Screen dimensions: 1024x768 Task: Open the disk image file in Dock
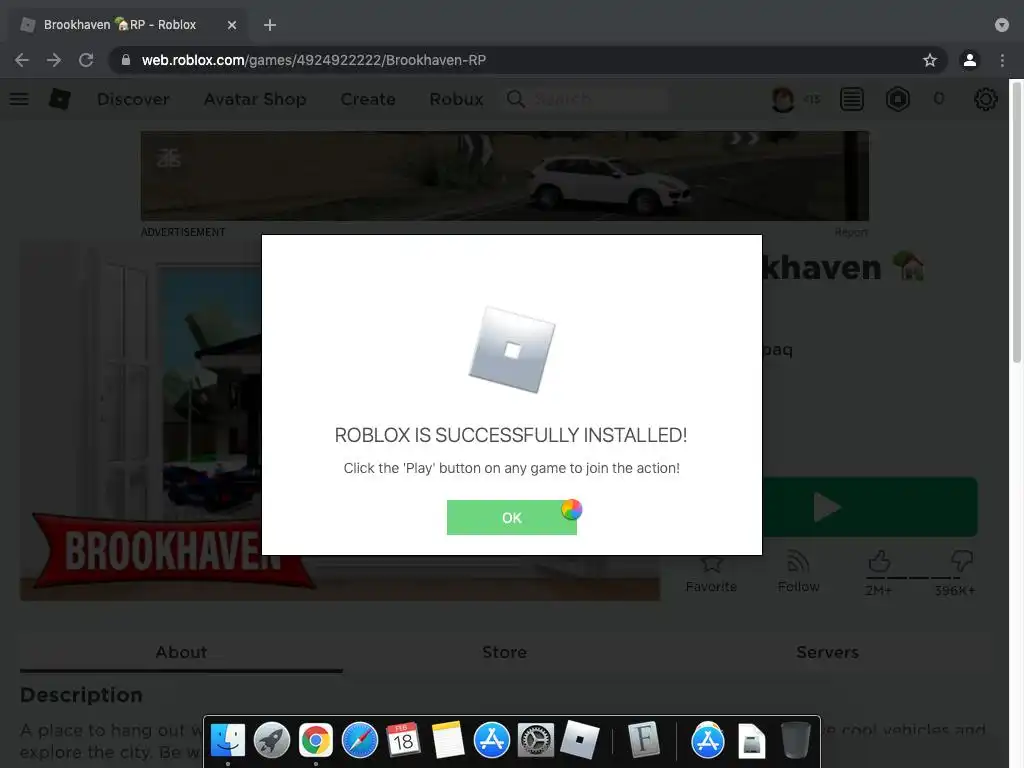click(752, 741)
